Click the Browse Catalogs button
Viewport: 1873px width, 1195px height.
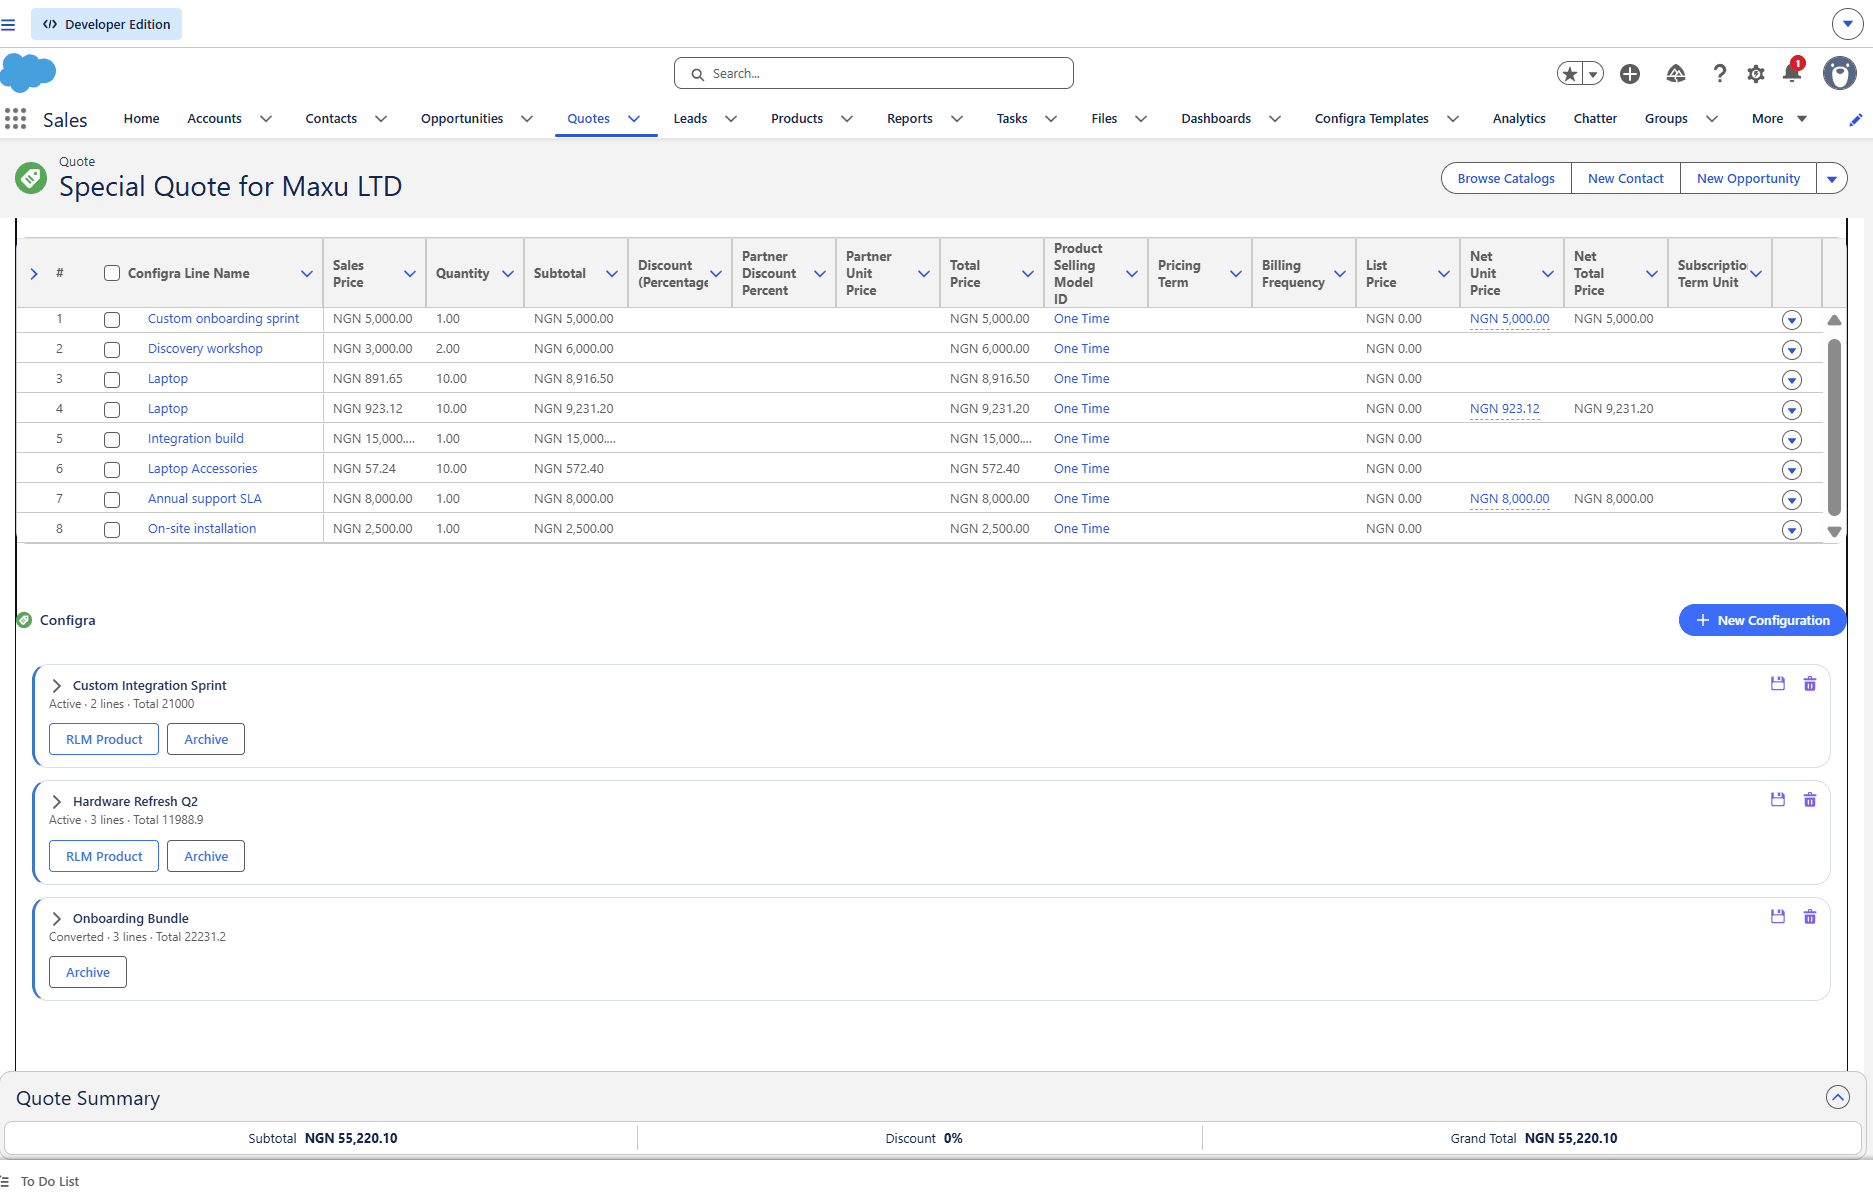pos(1506,179)
